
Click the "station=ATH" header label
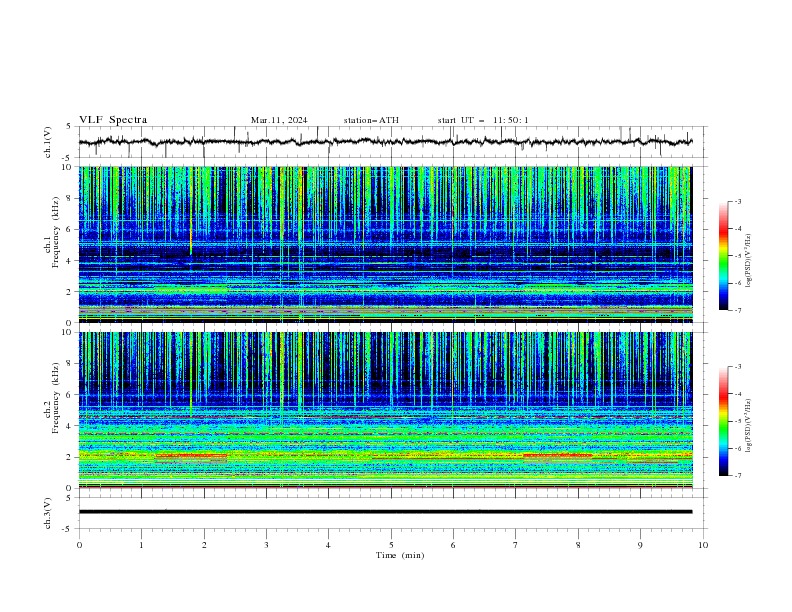(x=371, y=120)
